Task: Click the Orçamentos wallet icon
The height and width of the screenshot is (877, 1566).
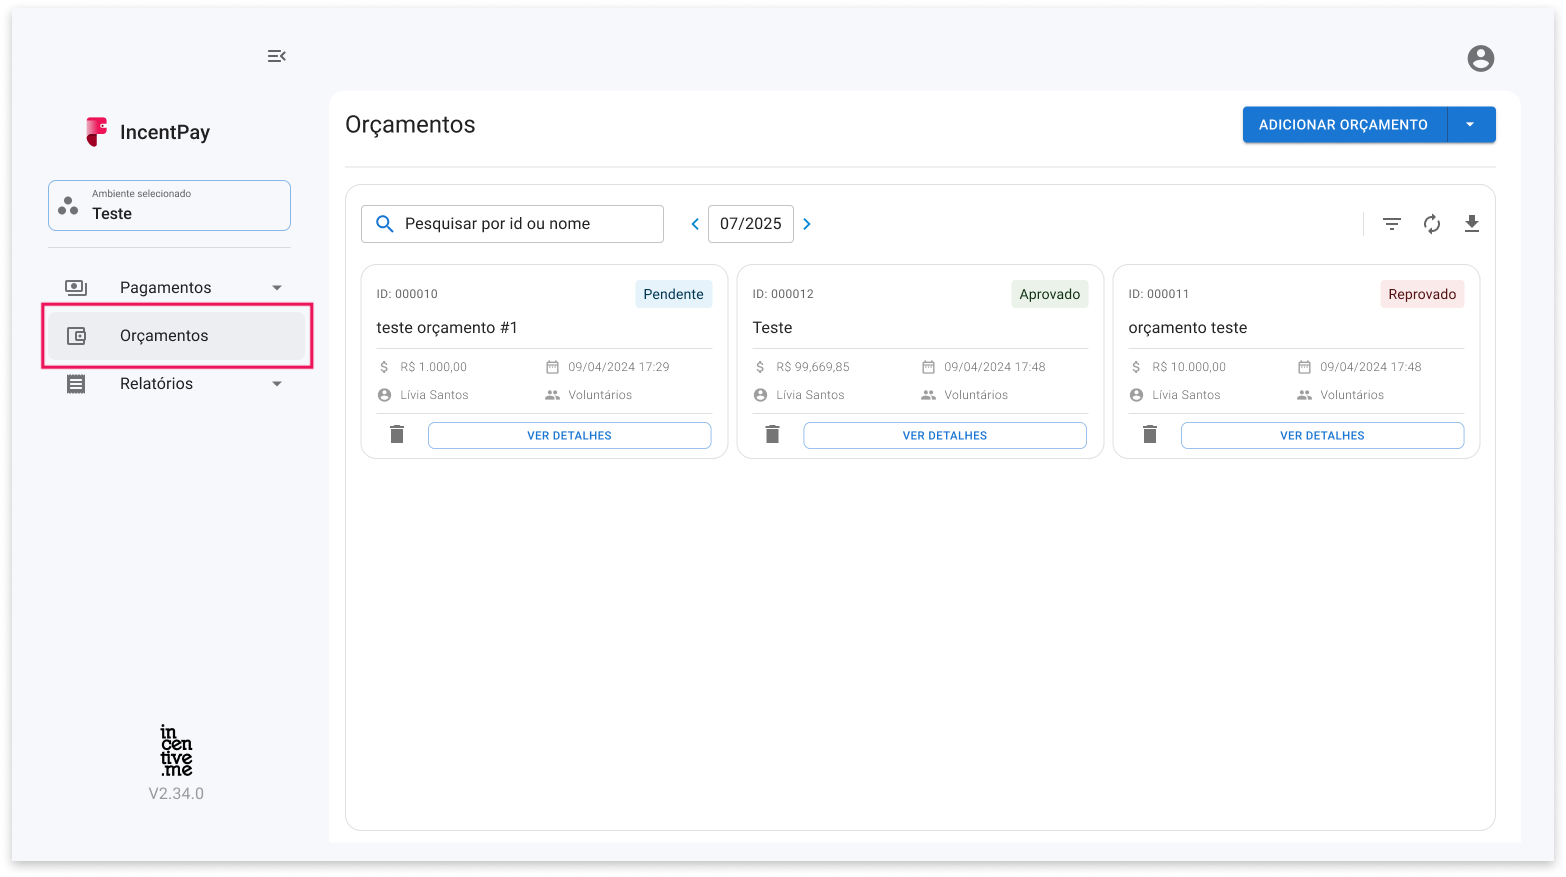Action: point(76,336)
